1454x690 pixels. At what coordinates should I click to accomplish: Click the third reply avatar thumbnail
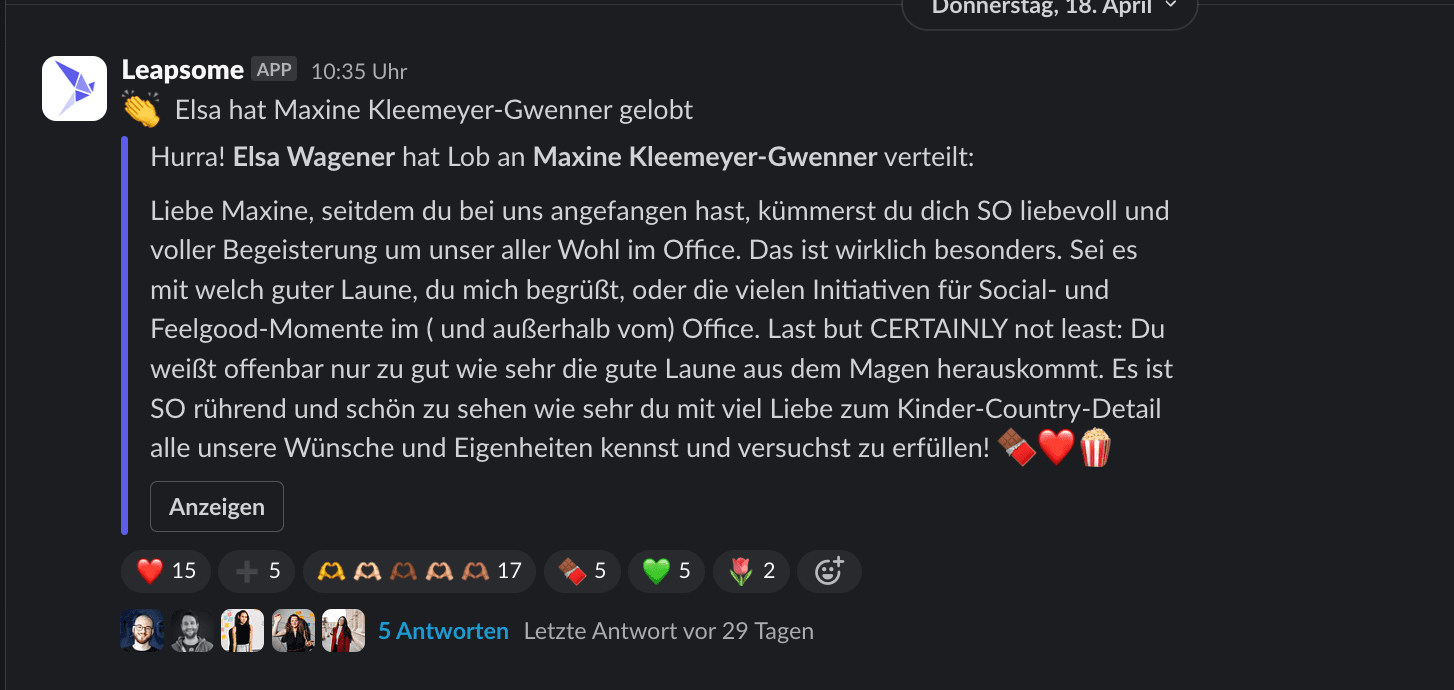[x=242, y=631]
